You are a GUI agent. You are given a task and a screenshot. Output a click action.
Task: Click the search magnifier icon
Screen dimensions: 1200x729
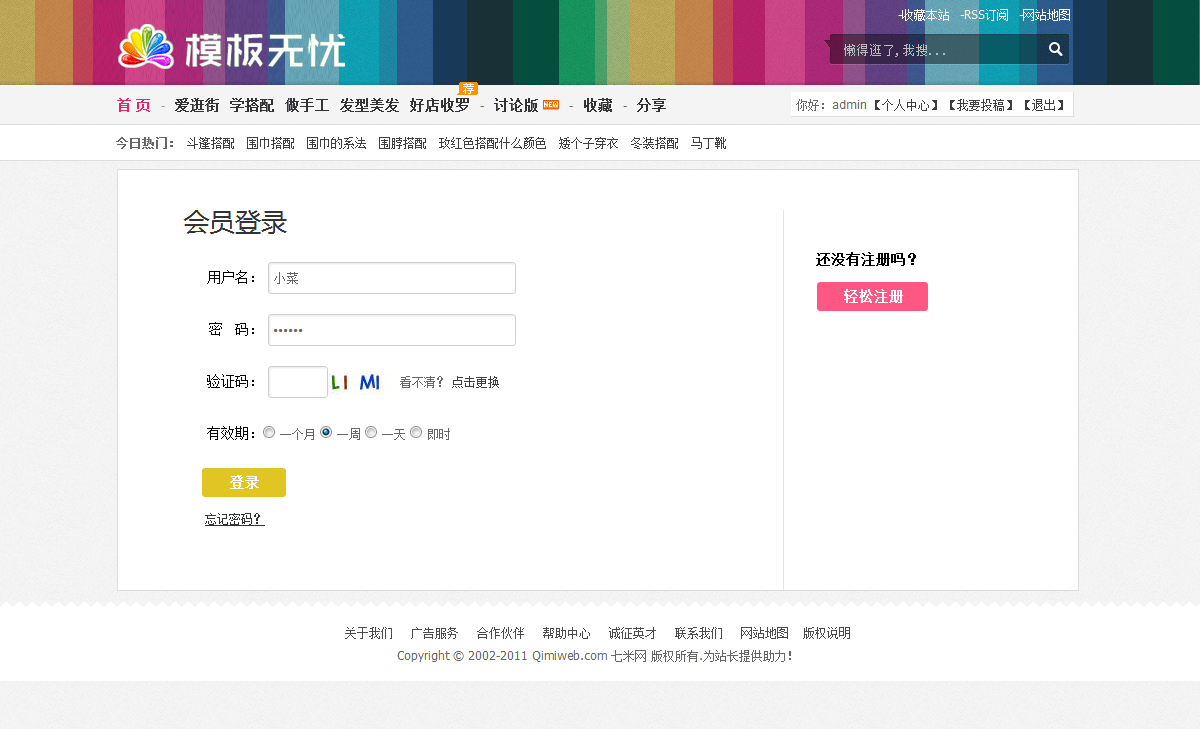[1055, 49]
